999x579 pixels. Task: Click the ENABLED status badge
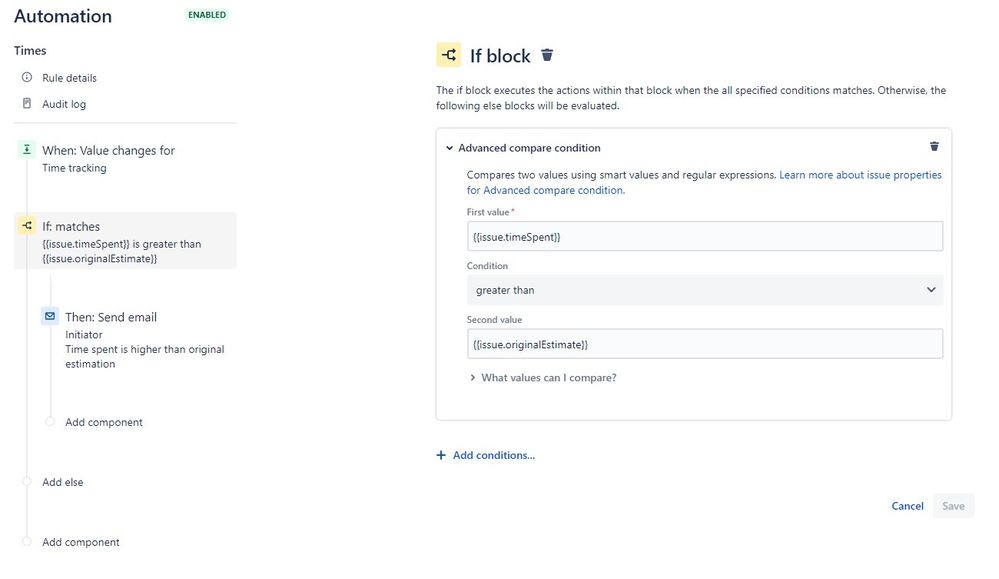(x=207, y=15)
